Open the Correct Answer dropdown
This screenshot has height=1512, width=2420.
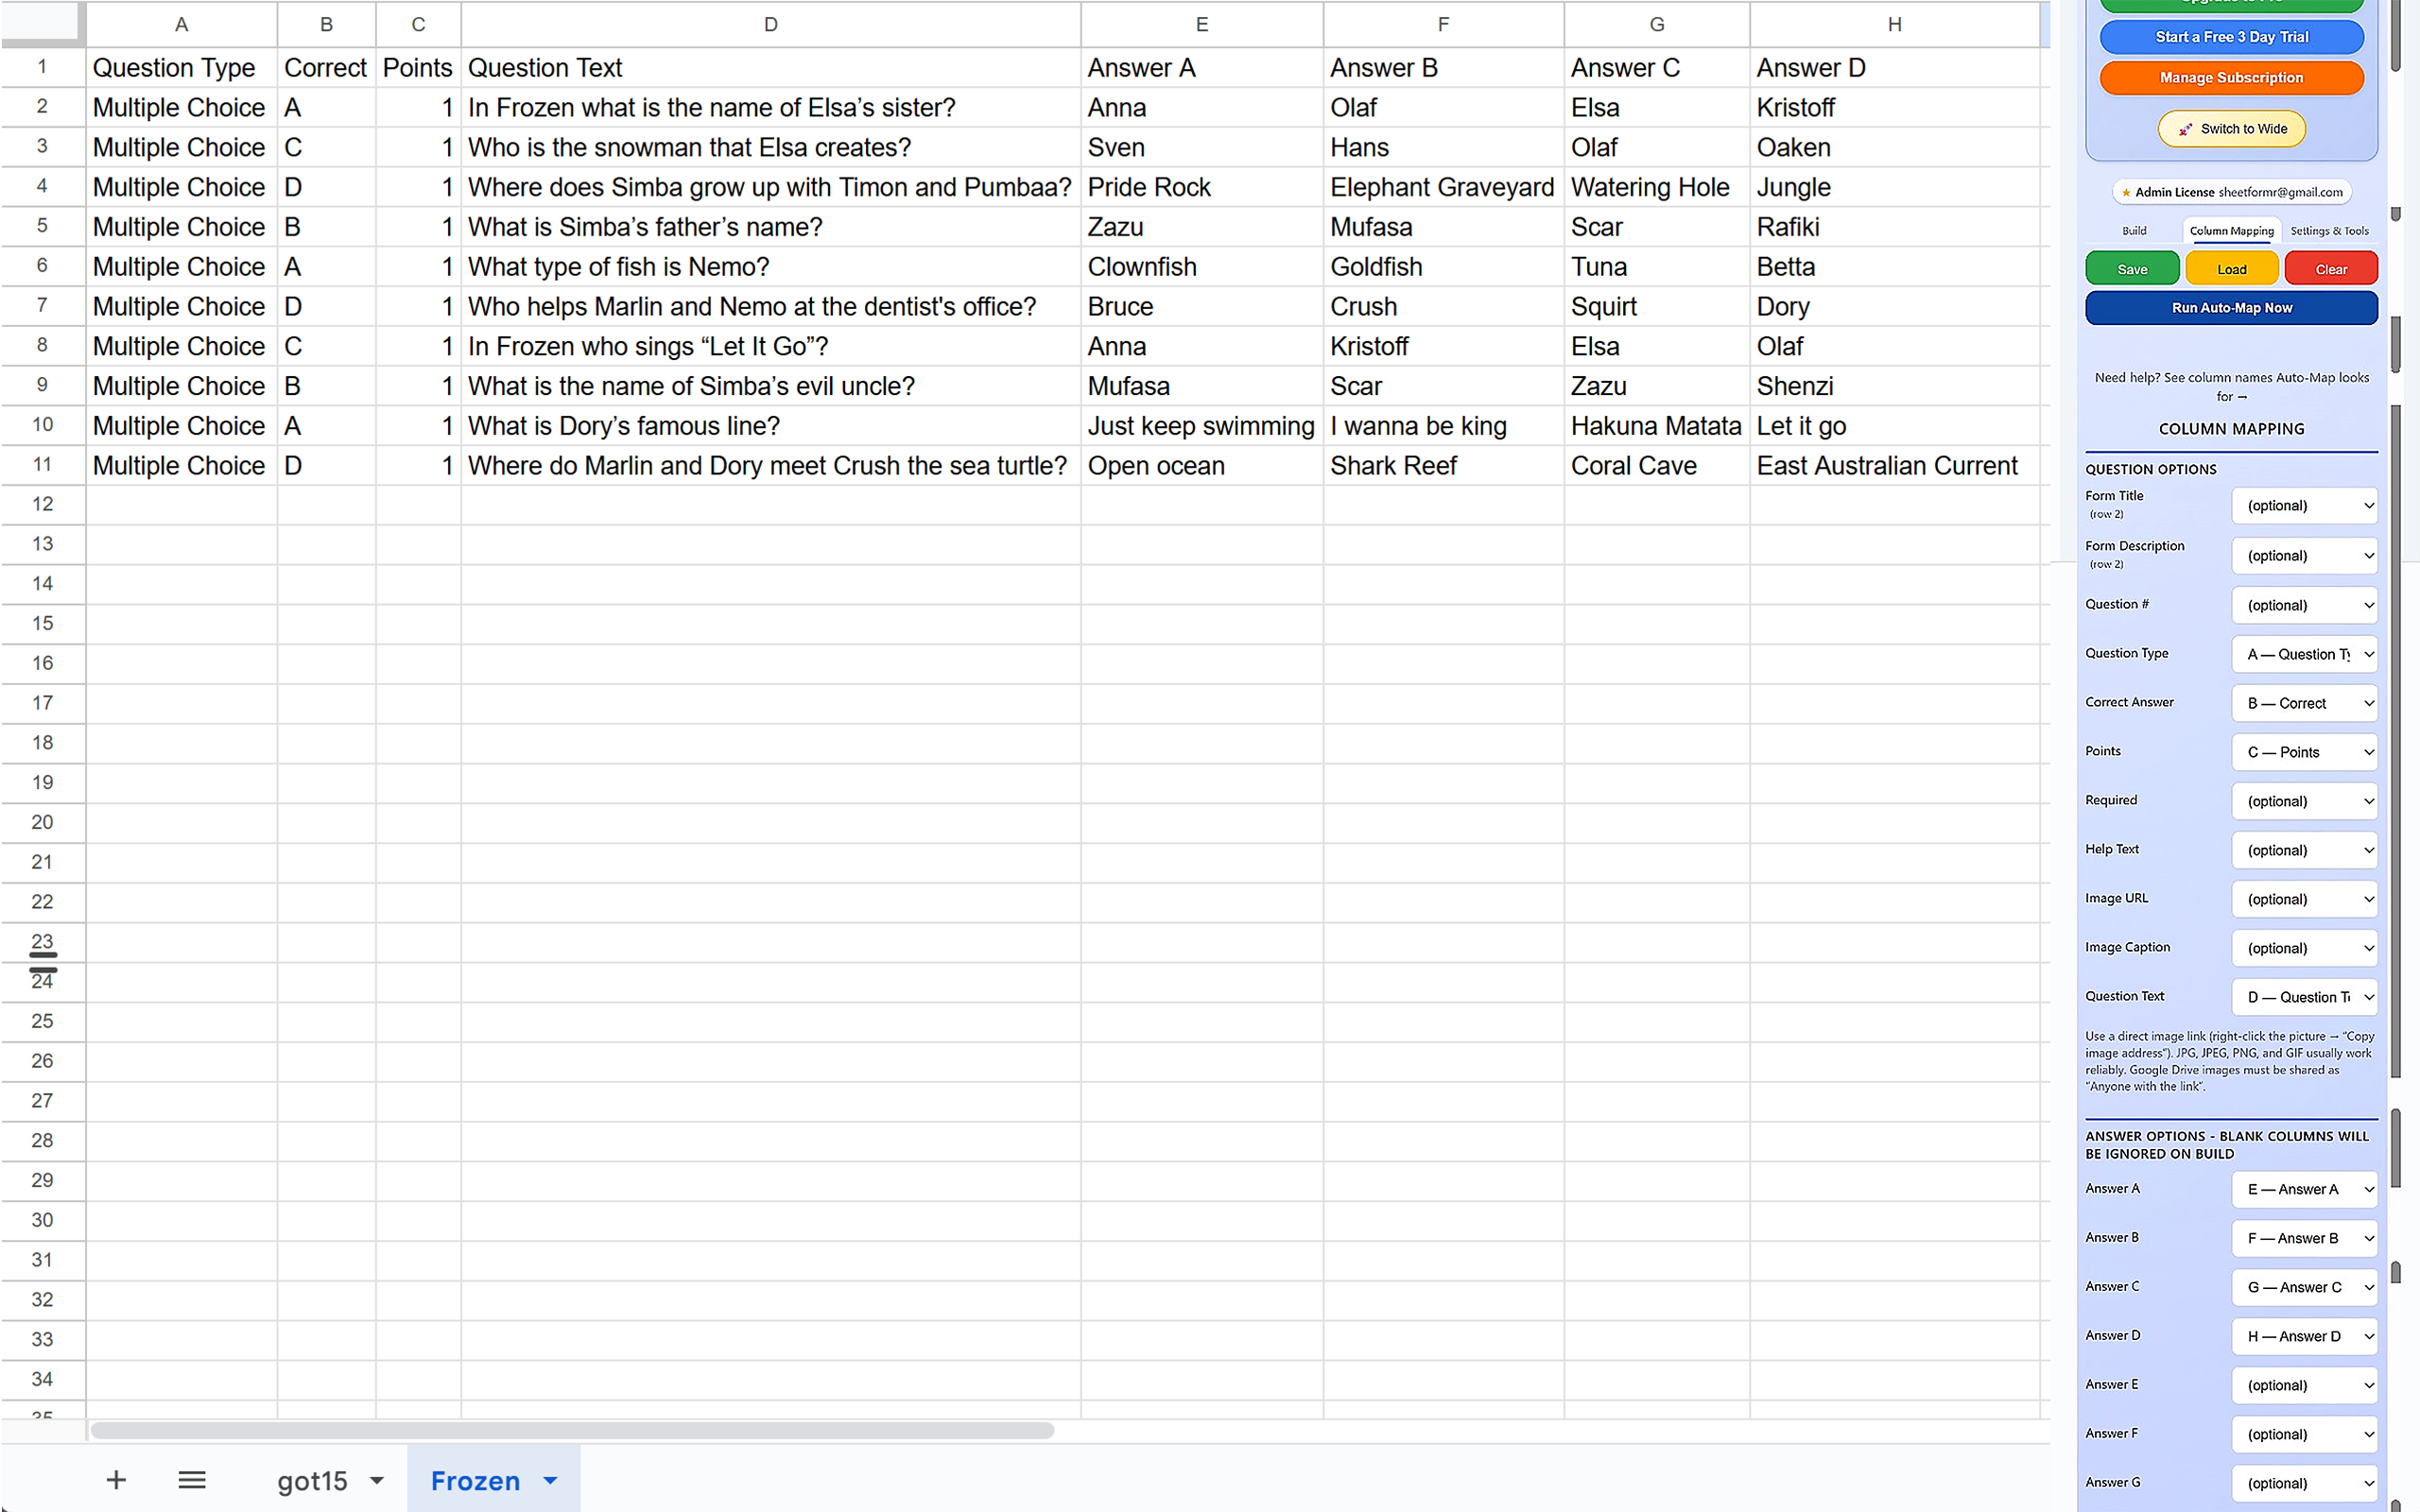point(2304,702)
